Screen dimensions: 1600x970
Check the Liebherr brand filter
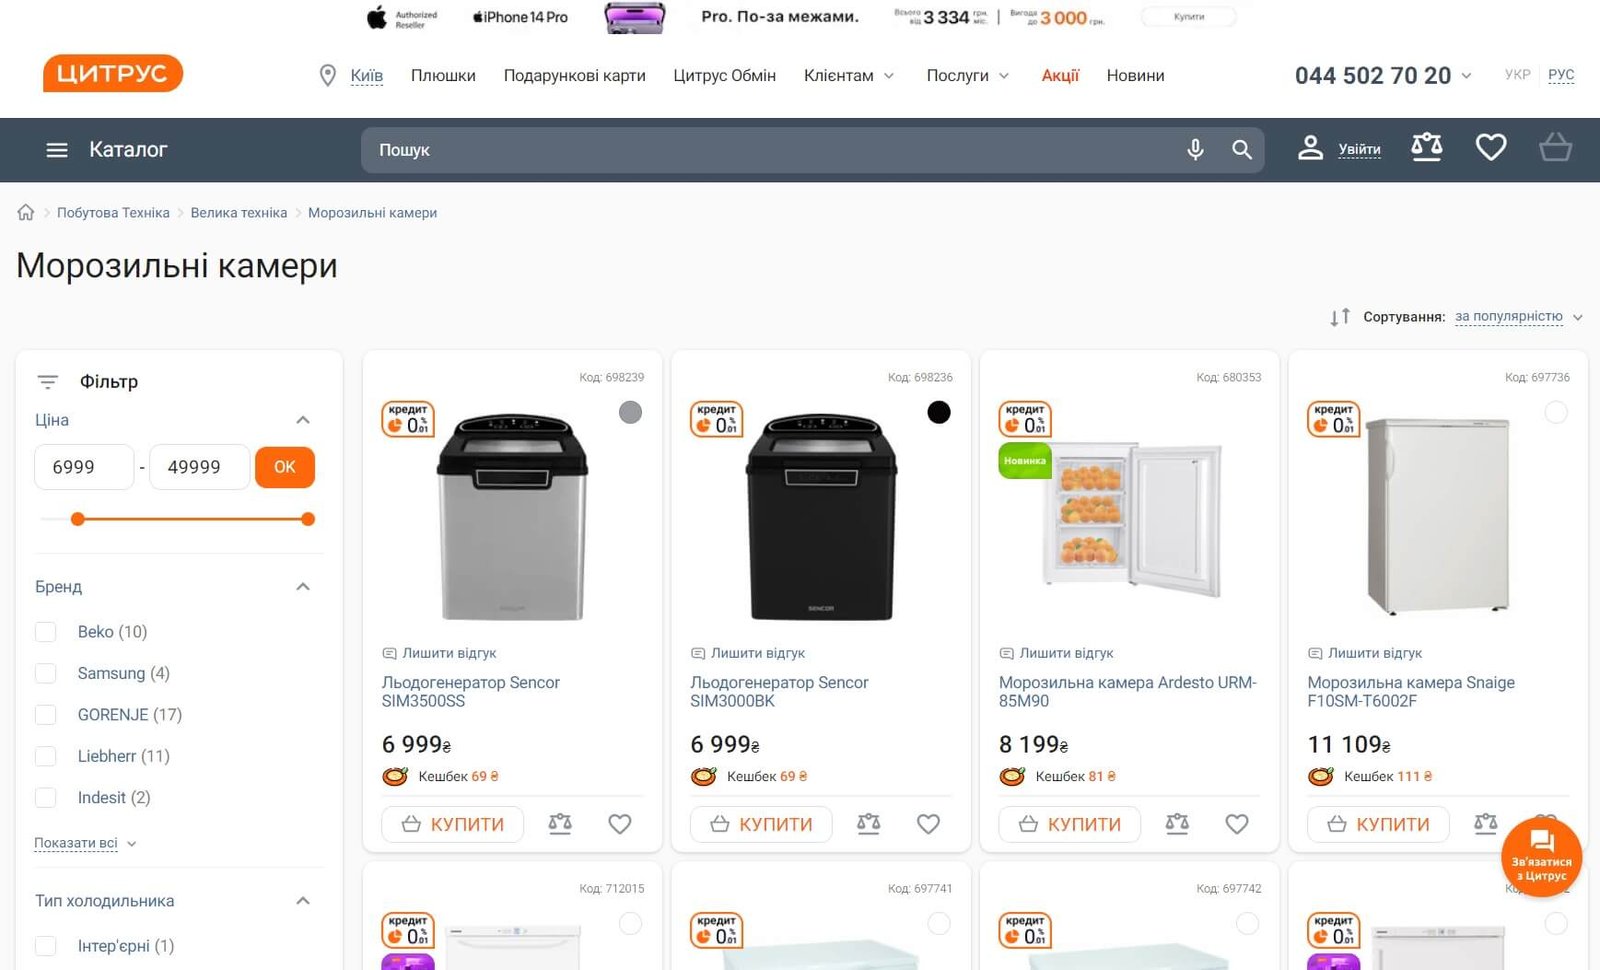pos(46,756)
